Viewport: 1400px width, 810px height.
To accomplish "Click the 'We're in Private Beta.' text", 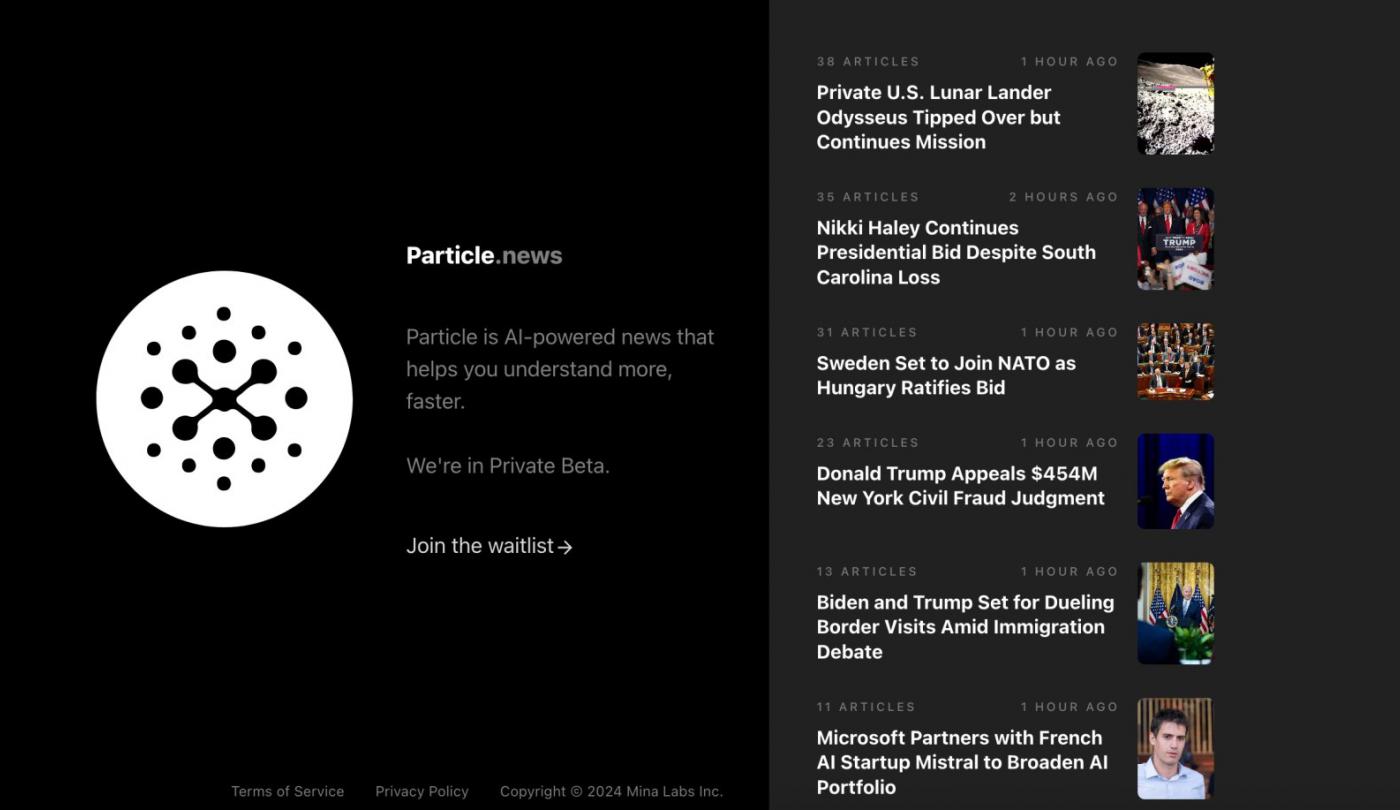I will coord(508,465).
